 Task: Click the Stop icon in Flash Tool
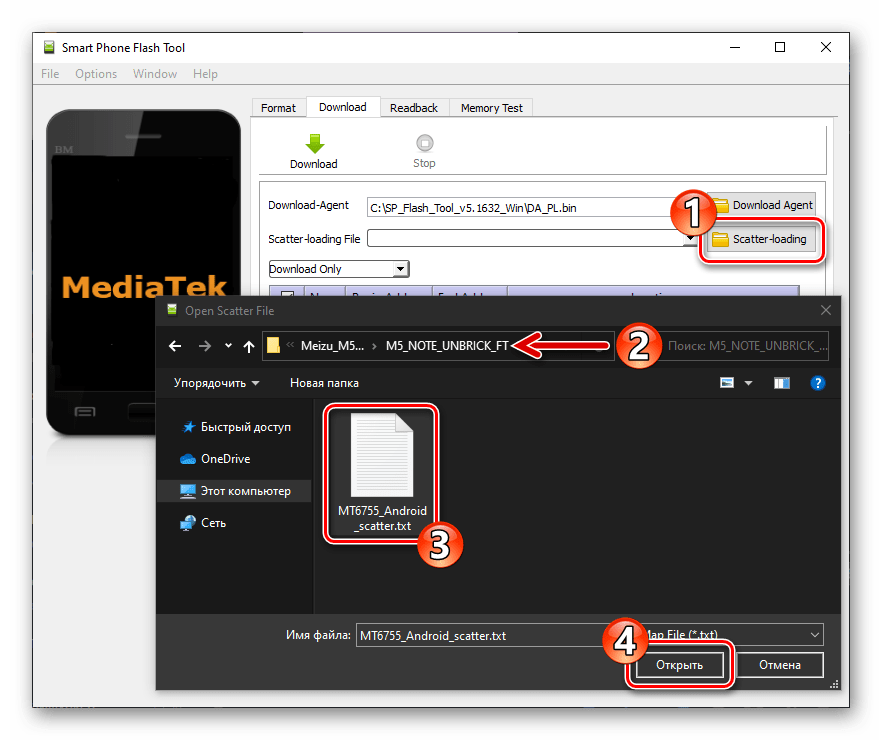tap(425, 143)
